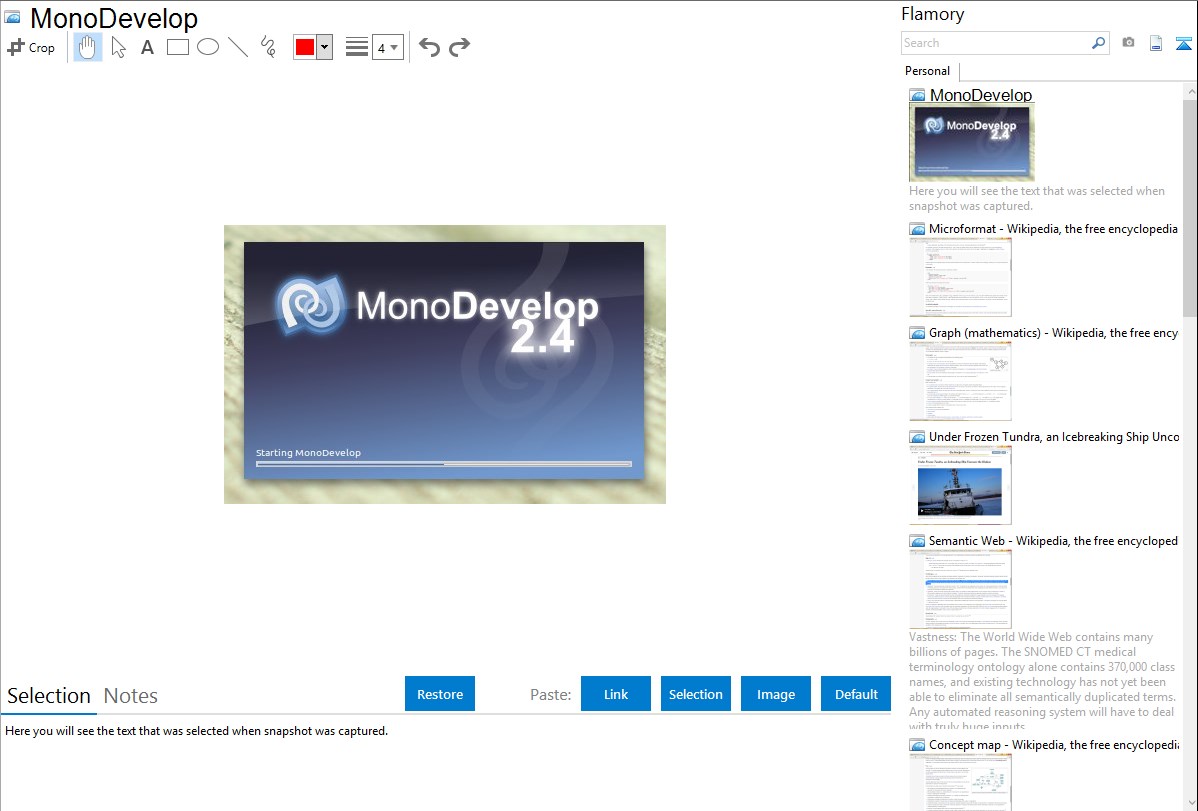
Task: Click the red color swatch
Action: coord(305,47)
